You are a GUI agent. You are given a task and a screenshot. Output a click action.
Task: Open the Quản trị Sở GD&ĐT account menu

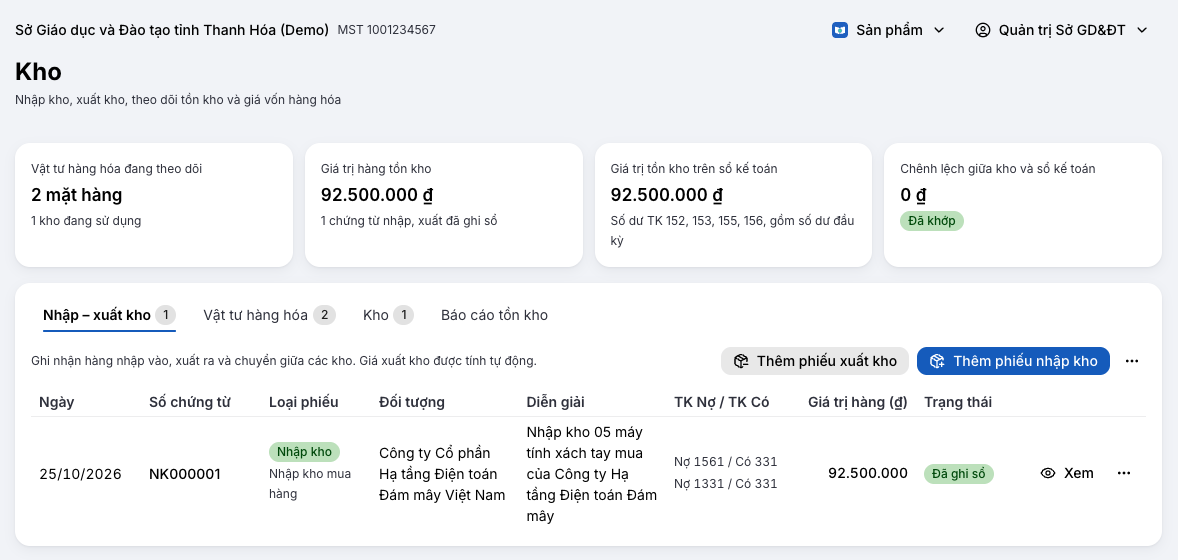click(1062, 30)
